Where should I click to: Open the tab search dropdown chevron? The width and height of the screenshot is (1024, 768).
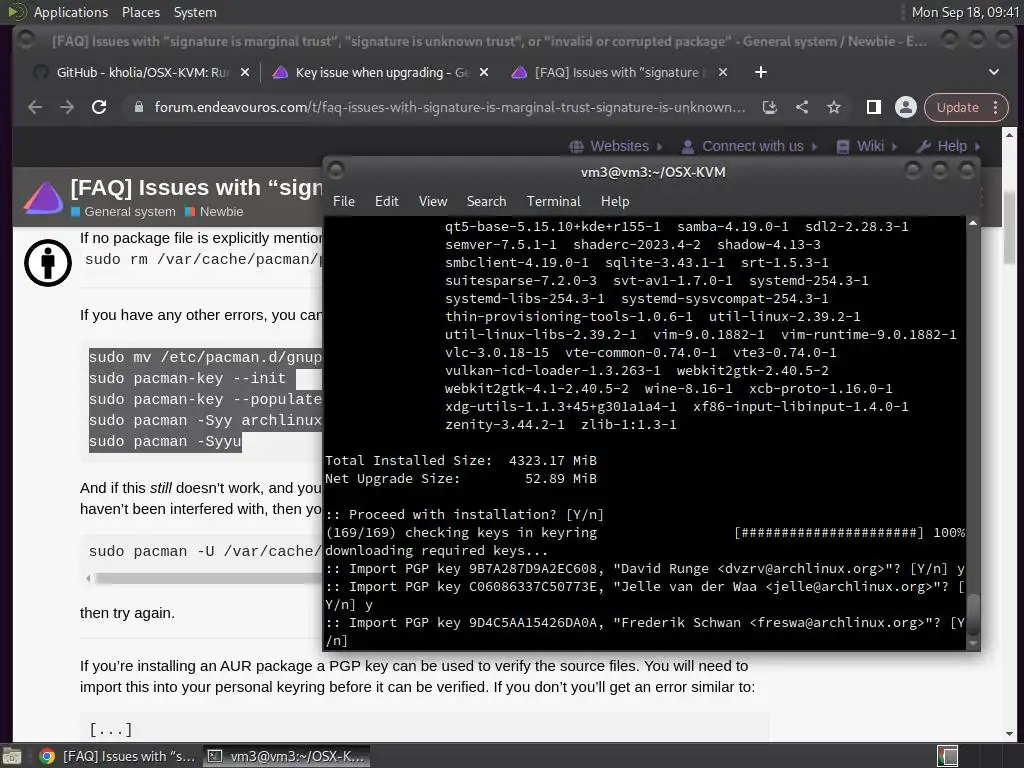[993, 72]
